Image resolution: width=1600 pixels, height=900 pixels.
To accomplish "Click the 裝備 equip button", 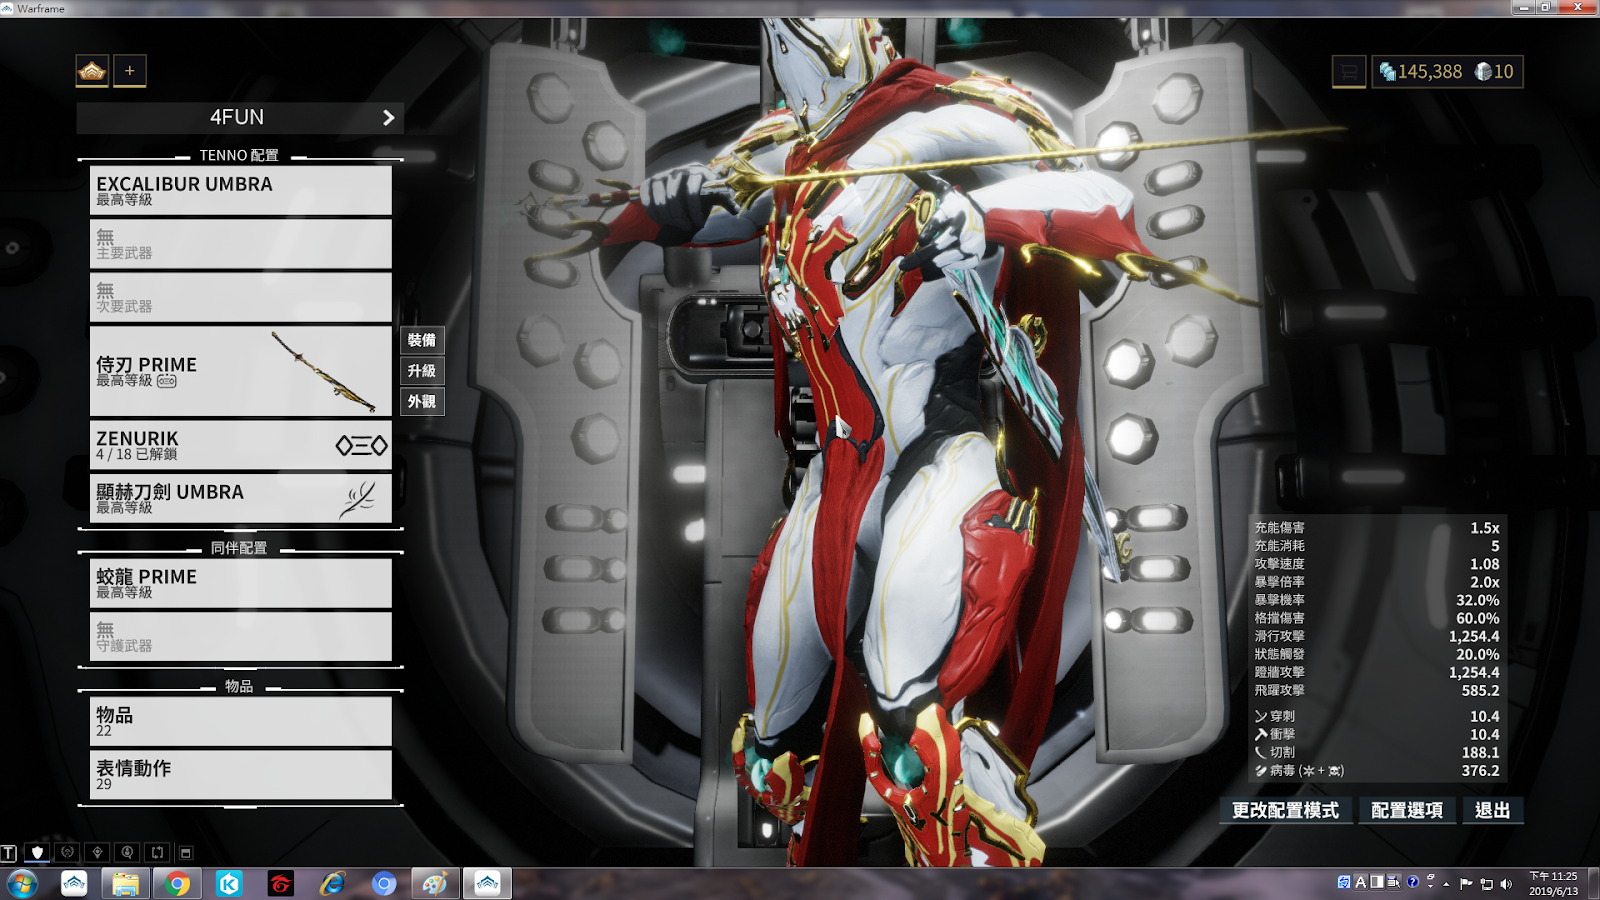I will [x=422, y=340].
